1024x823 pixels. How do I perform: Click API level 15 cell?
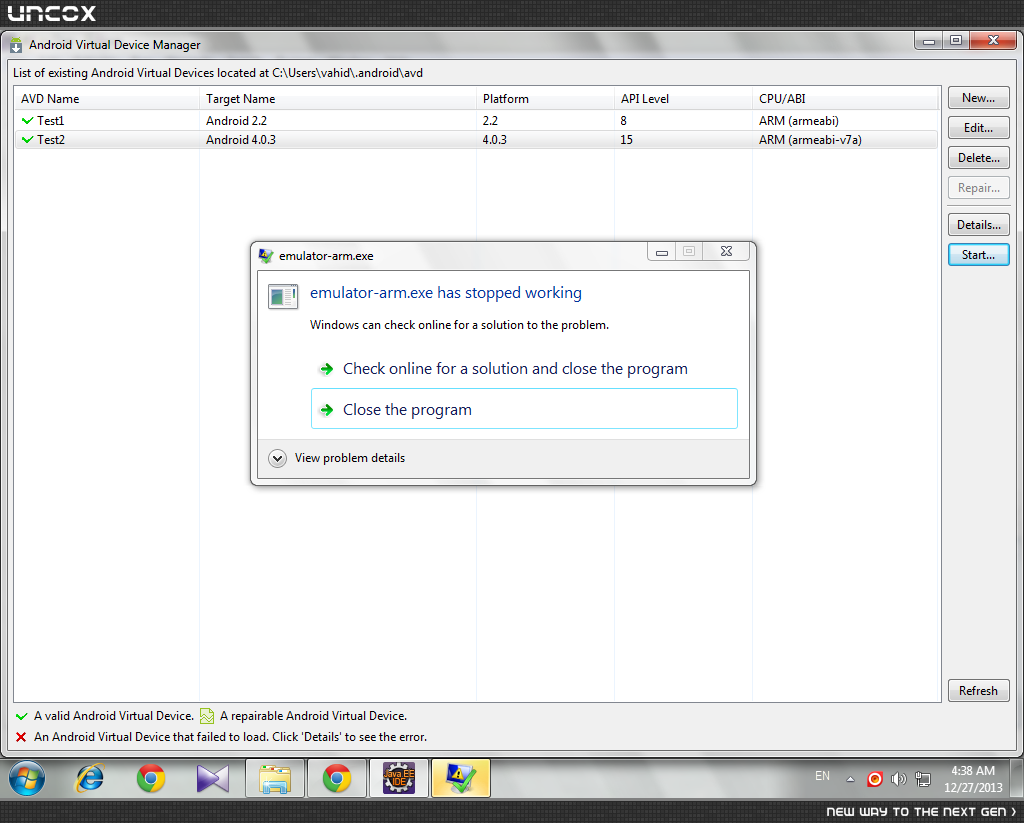click(626, 140)
